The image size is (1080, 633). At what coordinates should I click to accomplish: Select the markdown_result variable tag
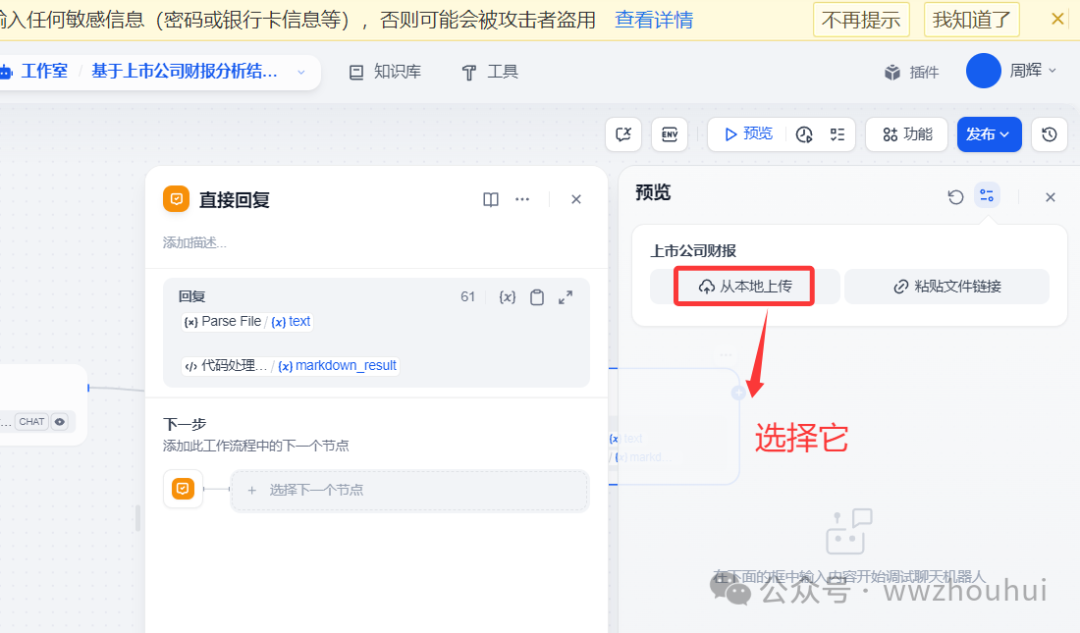[x=290, y=366]
